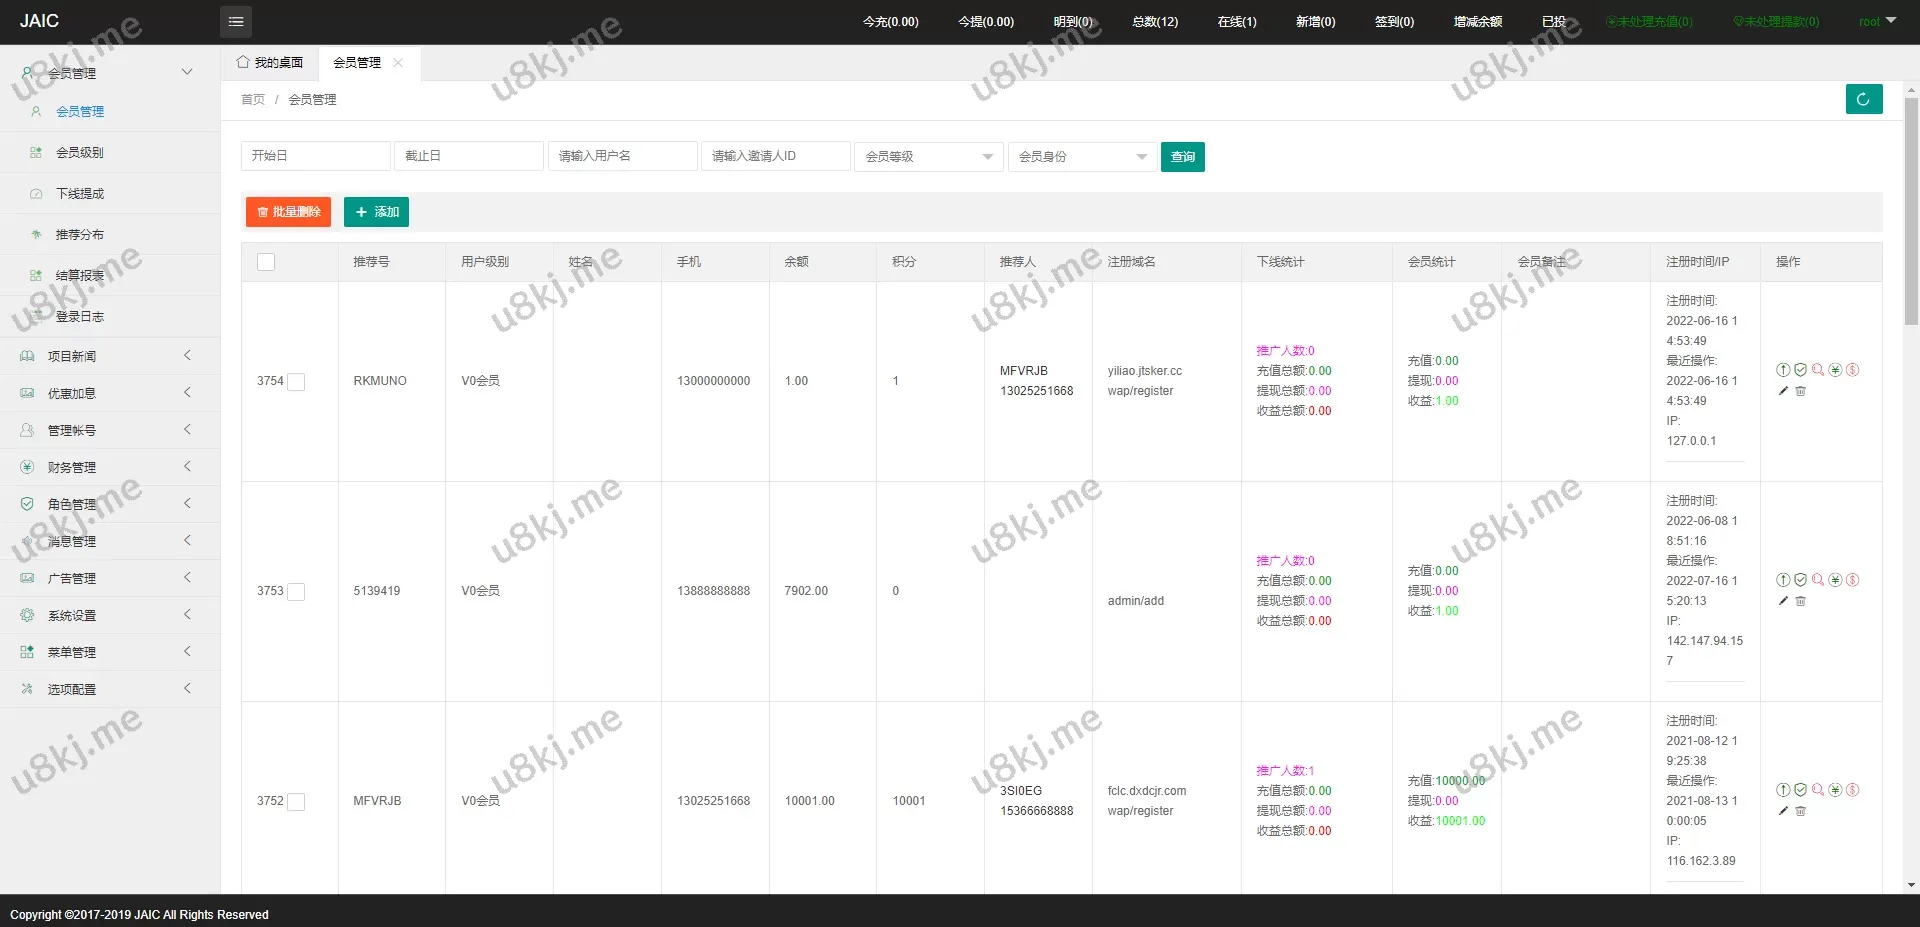The width and height of the screenshot is (1920, 927).
Task: Click trash delete icon for member 5139419
Action: [1800, 601]
